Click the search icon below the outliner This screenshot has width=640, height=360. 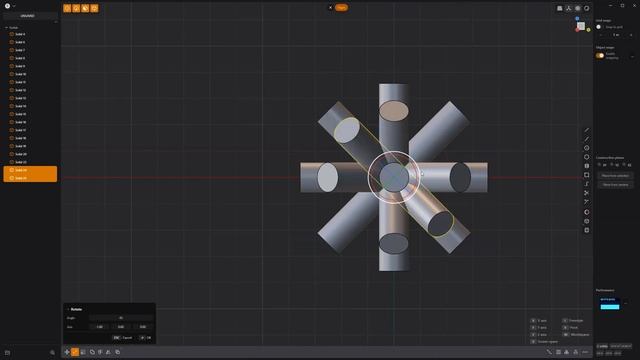click(52, 352)
